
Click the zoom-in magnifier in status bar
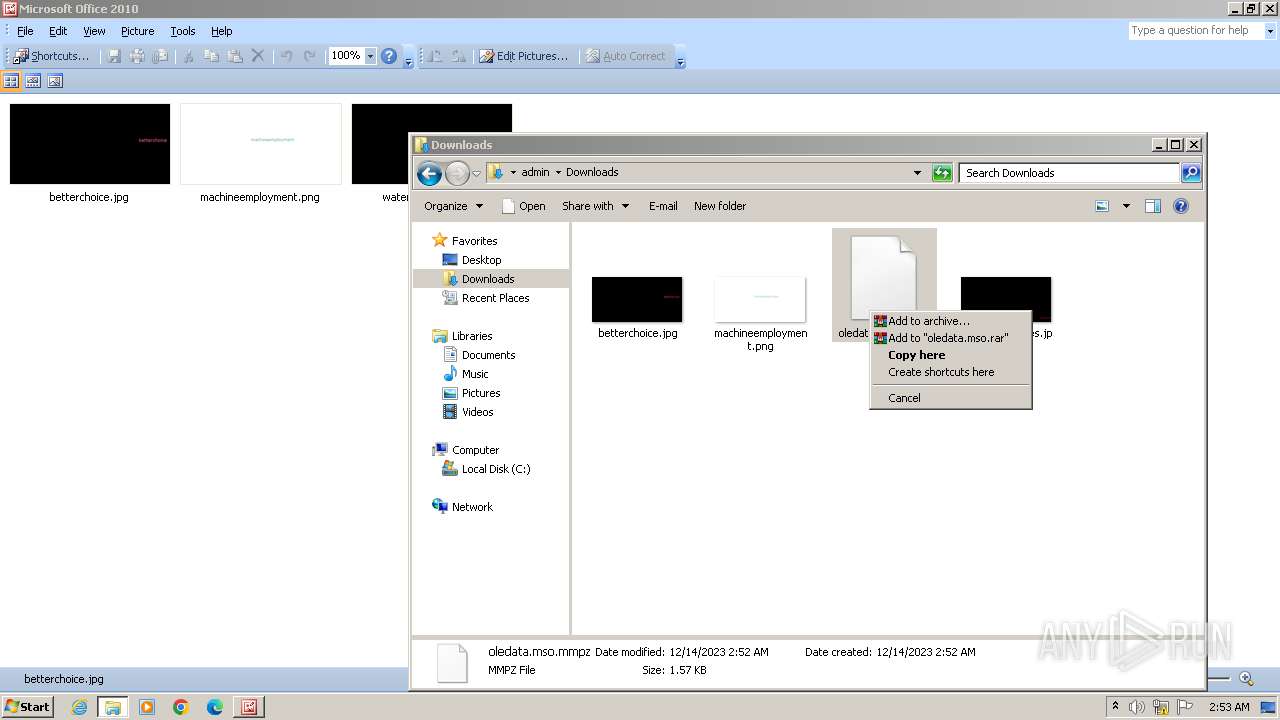coord(1246,679)
